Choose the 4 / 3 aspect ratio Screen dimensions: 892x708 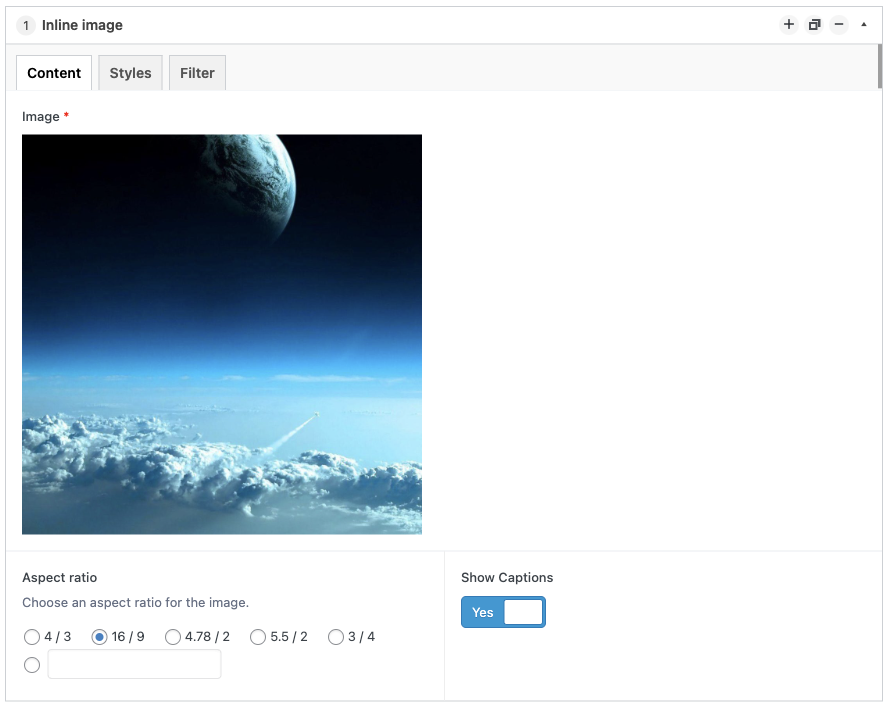tap(32, 637)
